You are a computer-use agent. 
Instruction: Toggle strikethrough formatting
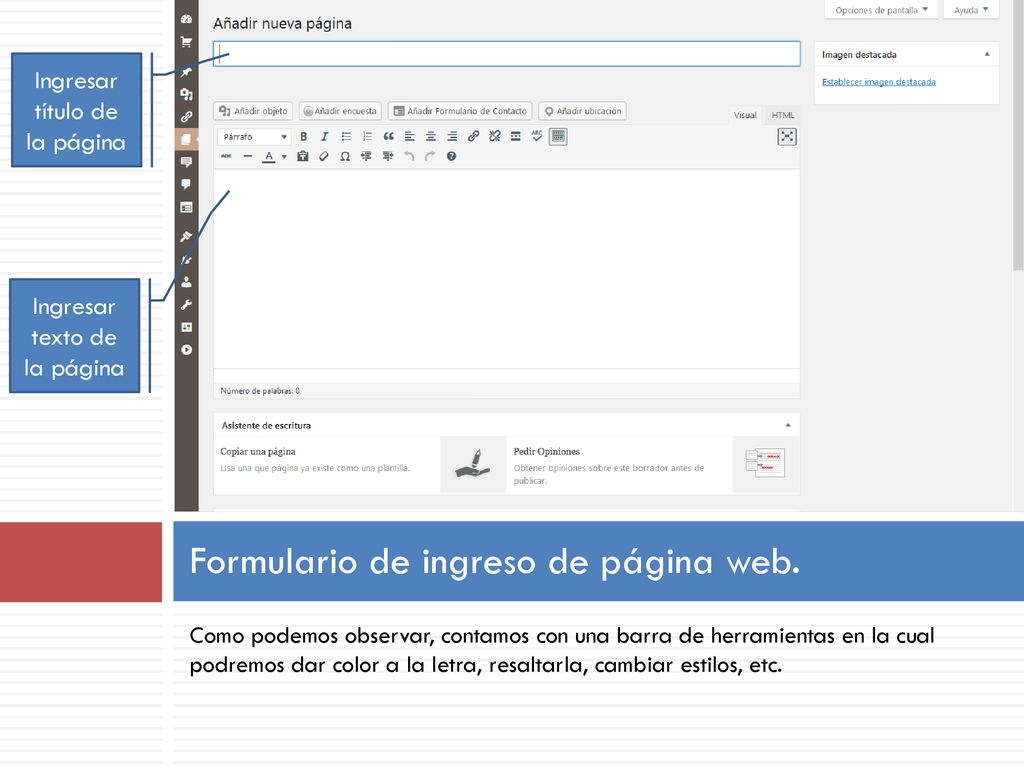coord(226,156)
